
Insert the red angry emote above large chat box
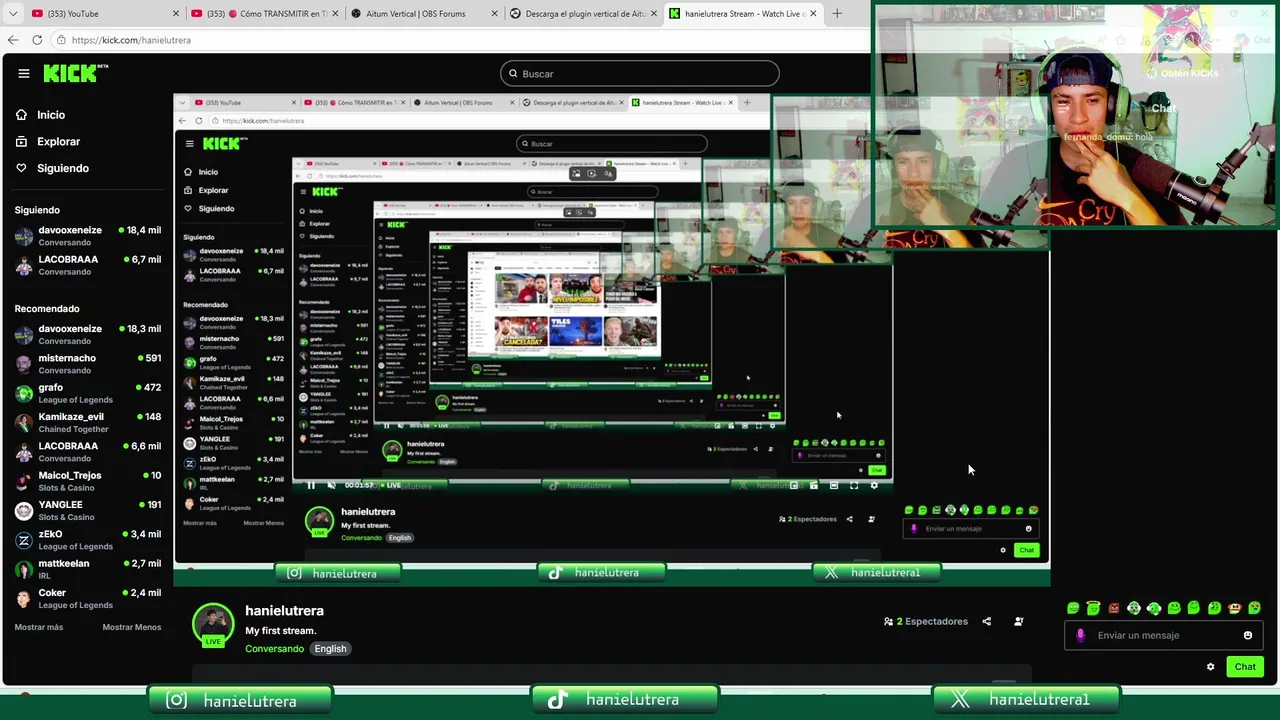tap(1113, 608)
